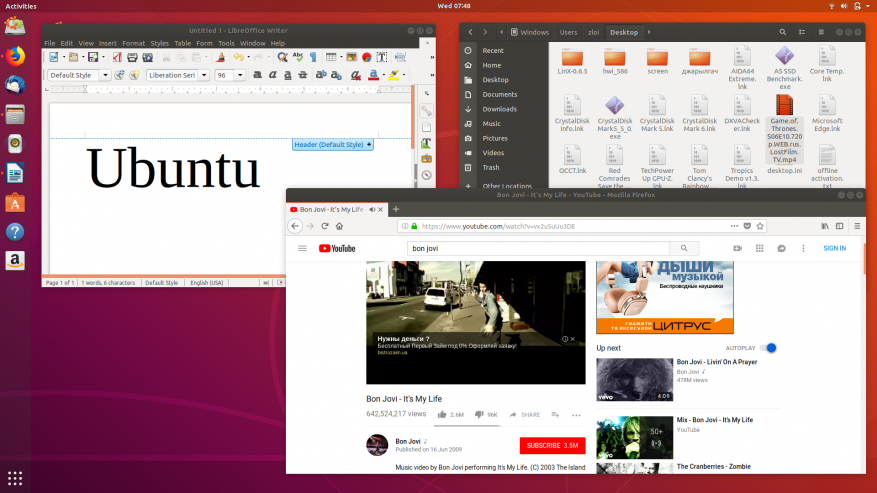This screenshot has height=493, width=877.
Task: Open the font size 96 dropdown
Action: [x=240, y=75]
